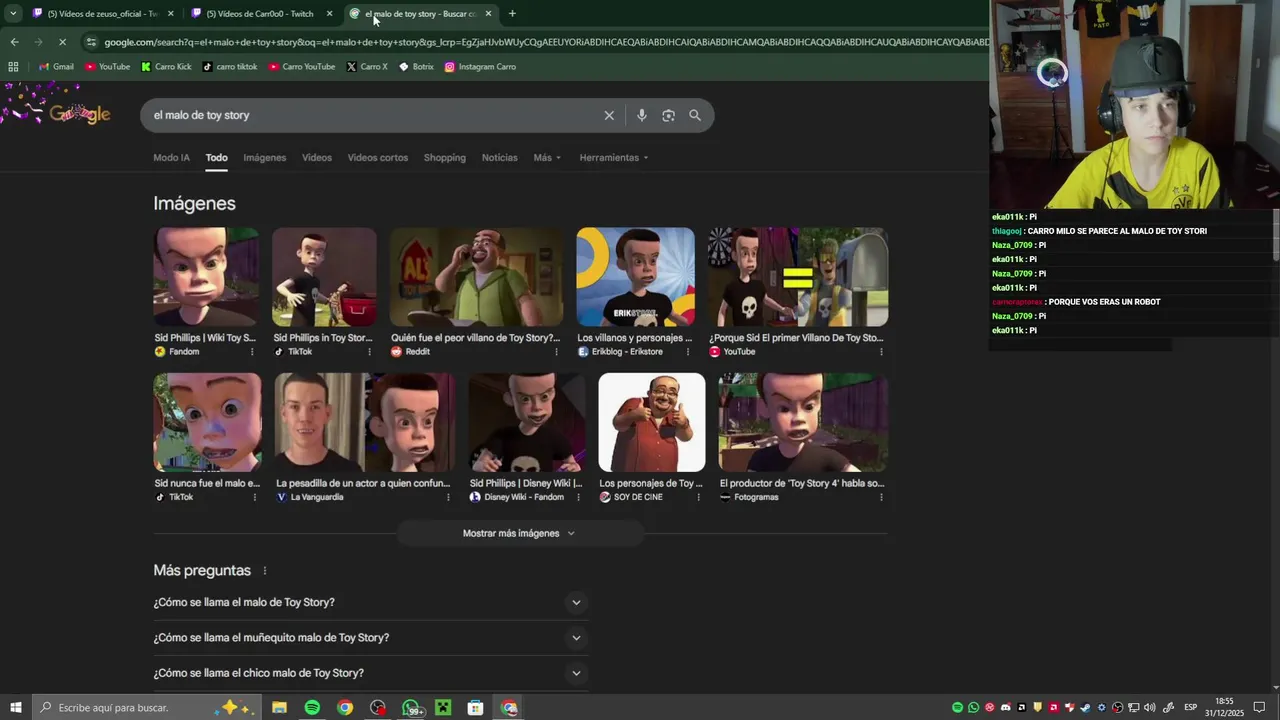Select the Shopping search tab
The image size is (1280, 720).
[445, 158]
